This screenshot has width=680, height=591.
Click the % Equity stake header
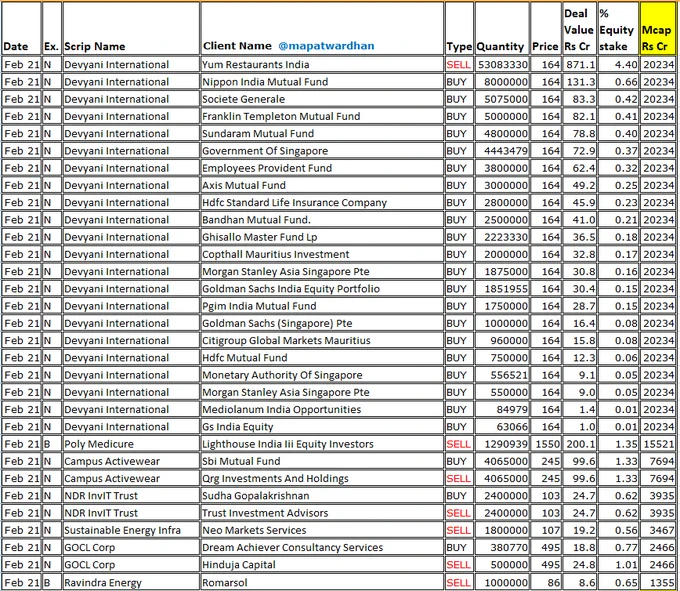tap(618, 28)
